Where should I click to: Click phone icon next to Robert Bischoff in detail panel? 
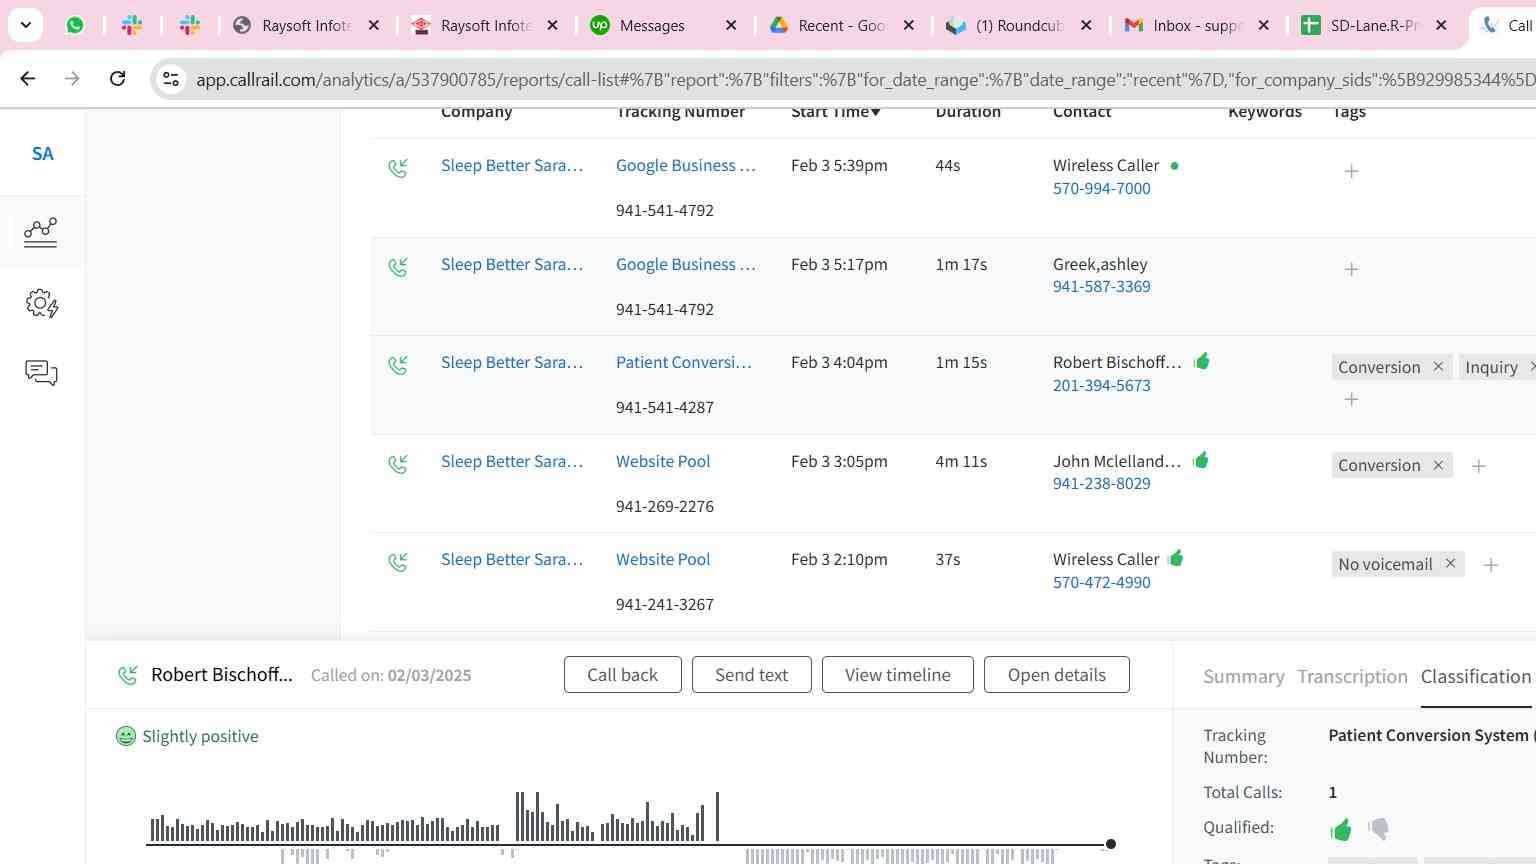tap(127, 675)
